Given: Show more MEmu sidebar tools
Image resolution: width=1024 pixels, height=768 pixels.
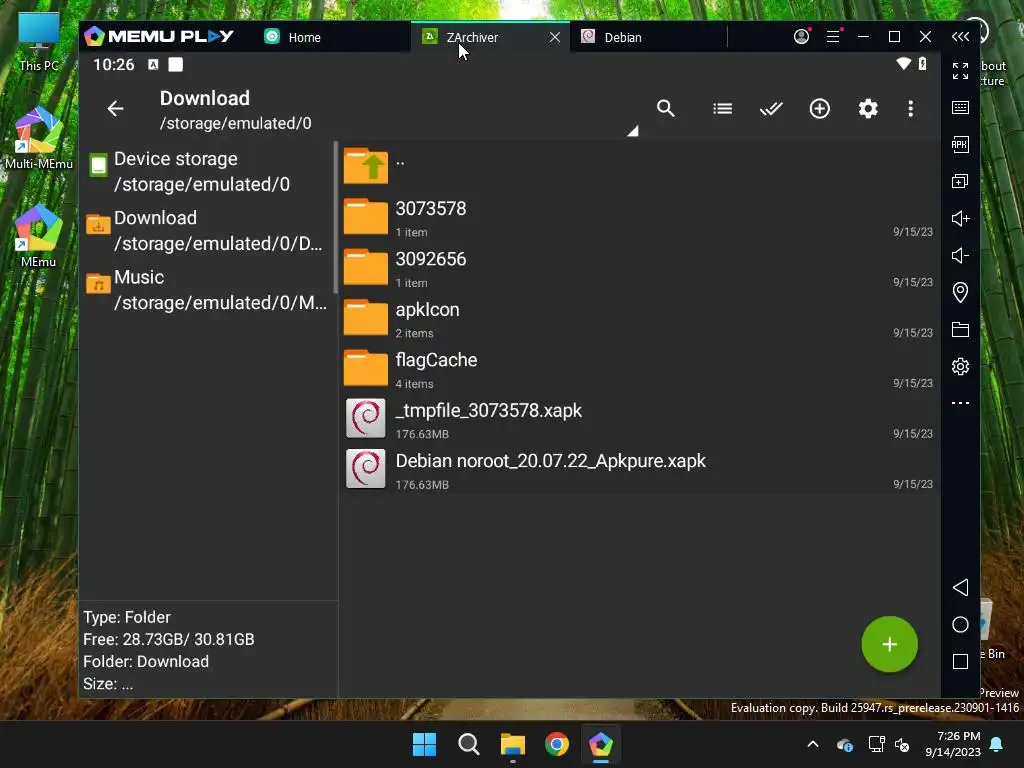Looking at the screenshot, I should 960,403.
